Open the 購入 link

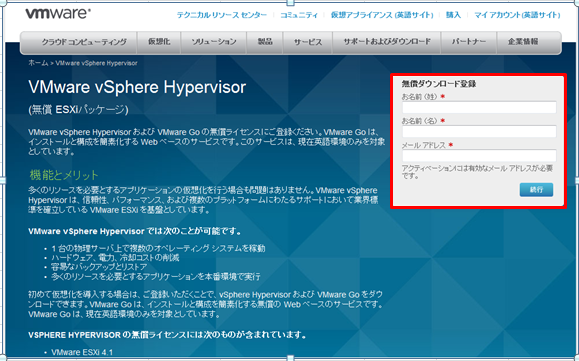click(453, 15)
